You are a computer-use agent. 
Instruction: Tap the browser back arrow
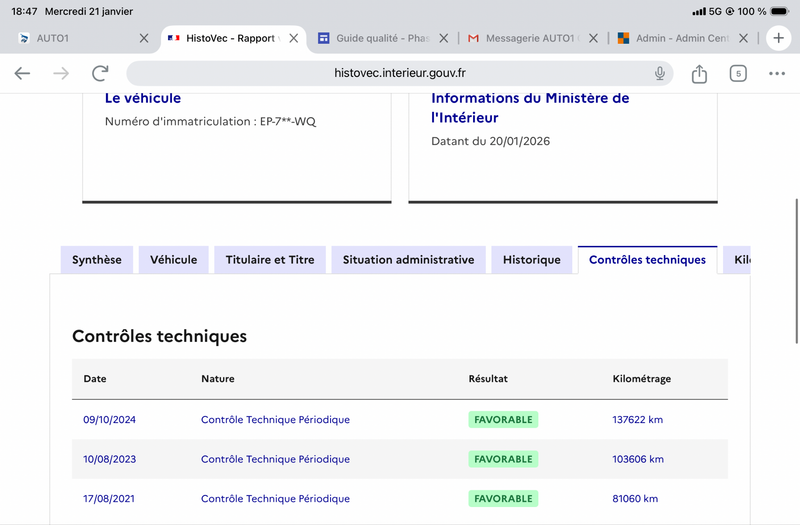tap(22, 73)
